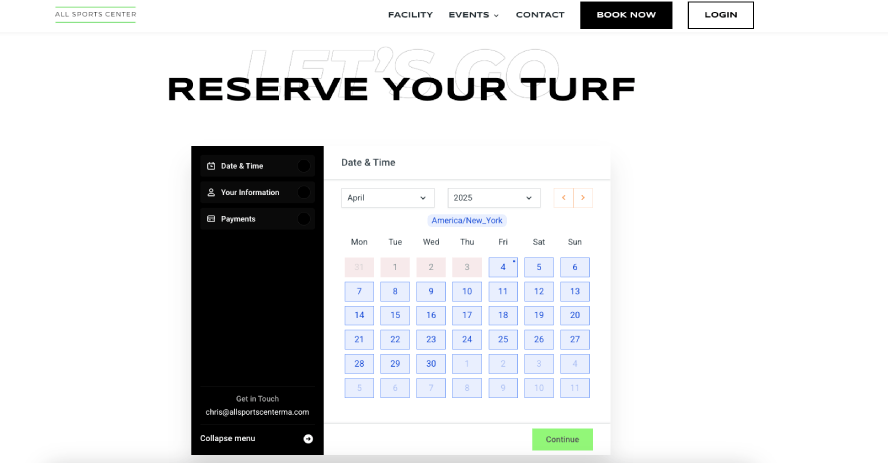Open the Contact menu item

540,15
